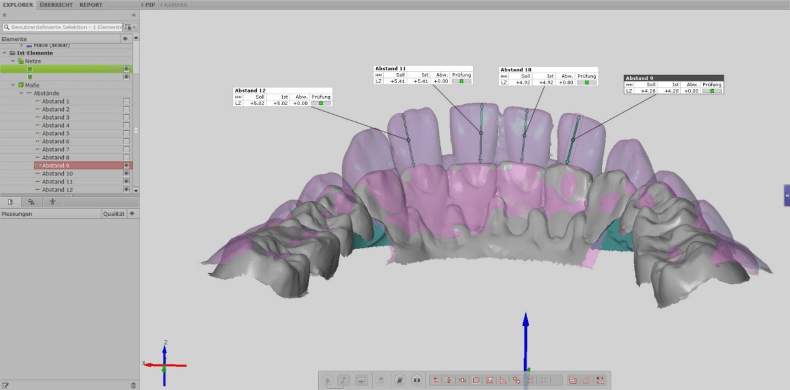The height and width of the screenshot is (390, 790).
Task: Select the first sub-tab icon above Messungen
Action: click(11, 202)
